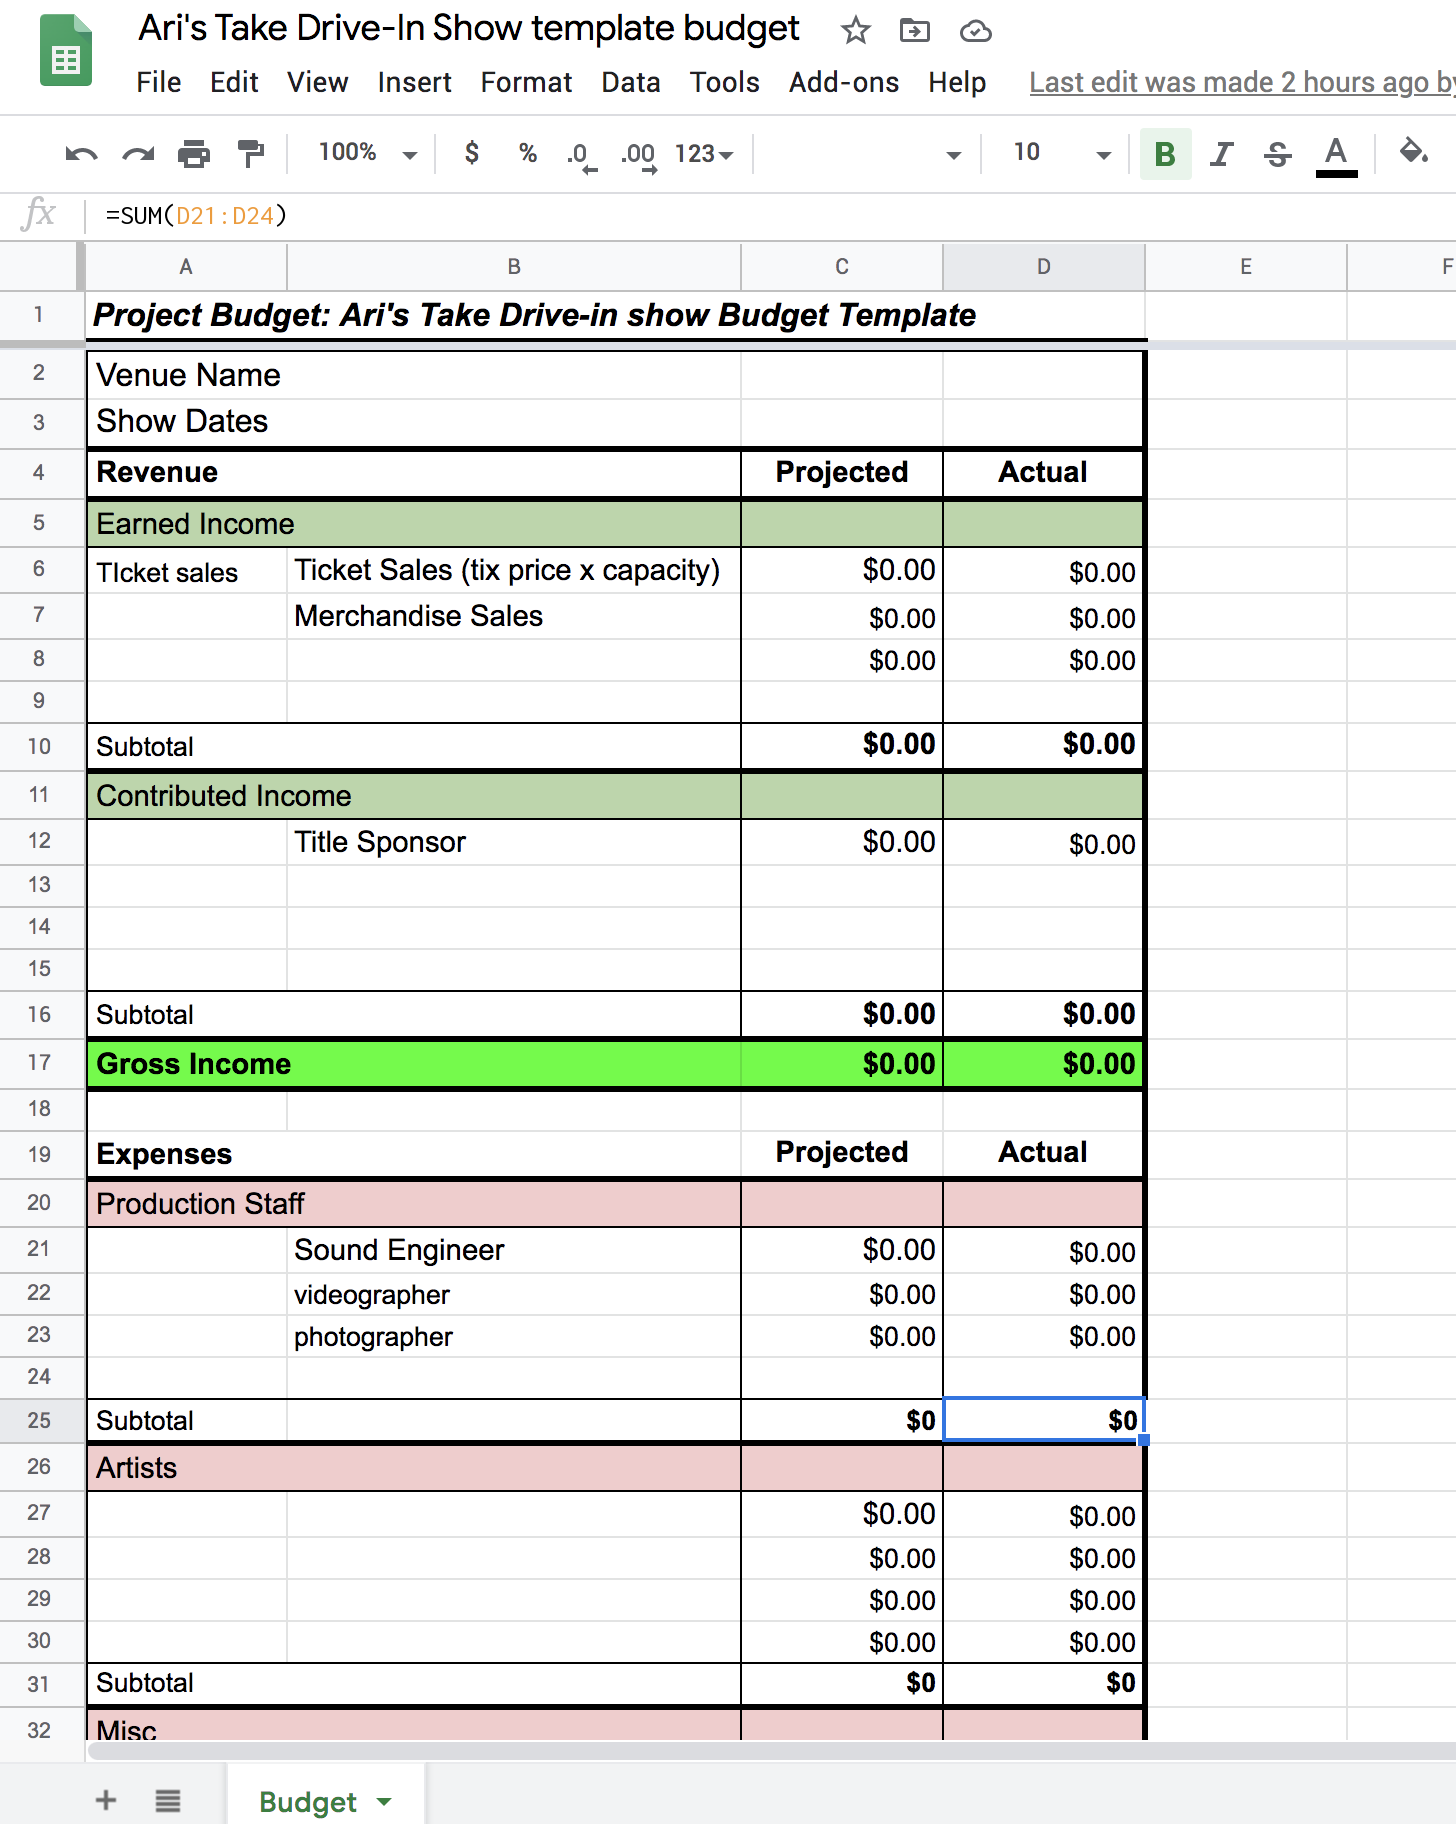Image resolution: width=1456 pixels, height=1824 pixels.
Task: Open the File menu
Action: (x=159, y=82)
